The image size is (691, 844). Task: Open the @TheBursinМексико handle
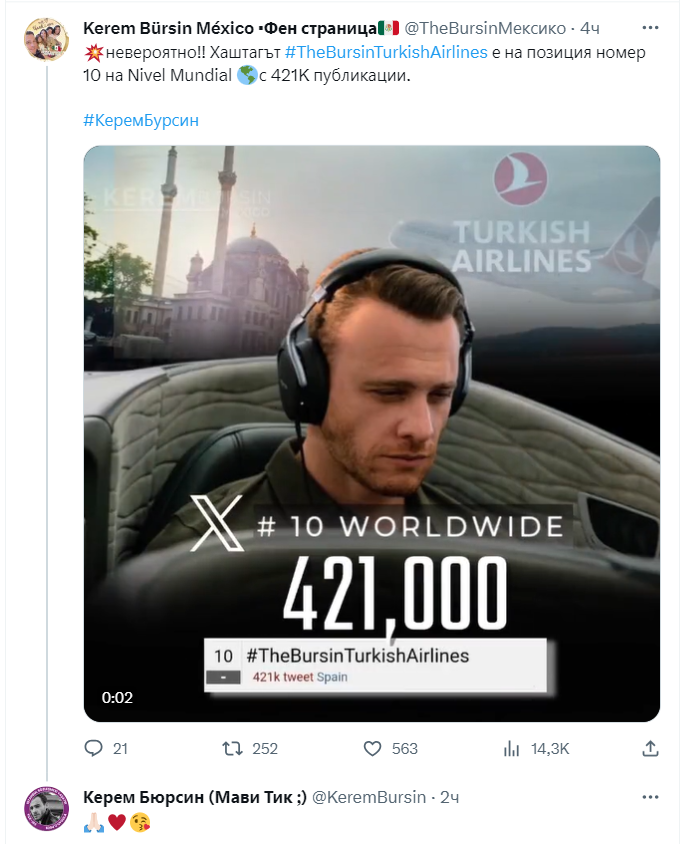tap(485, 25)
